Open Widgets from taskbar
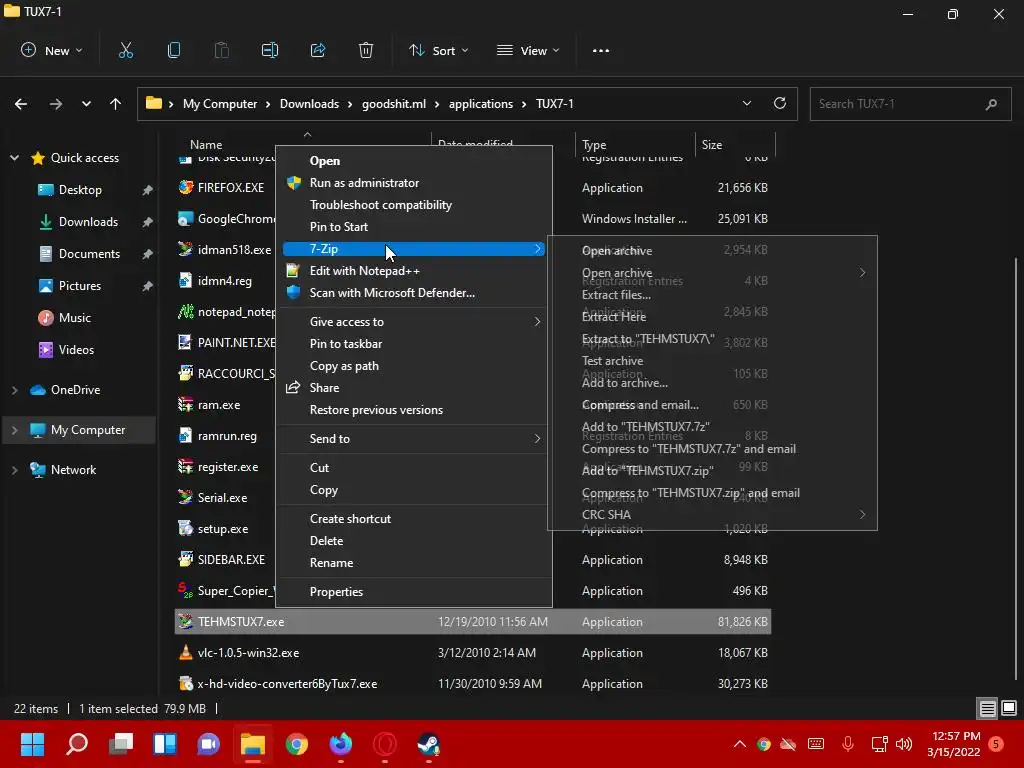This screenshot has height=768, width=1024. click(x=165, y=744)
